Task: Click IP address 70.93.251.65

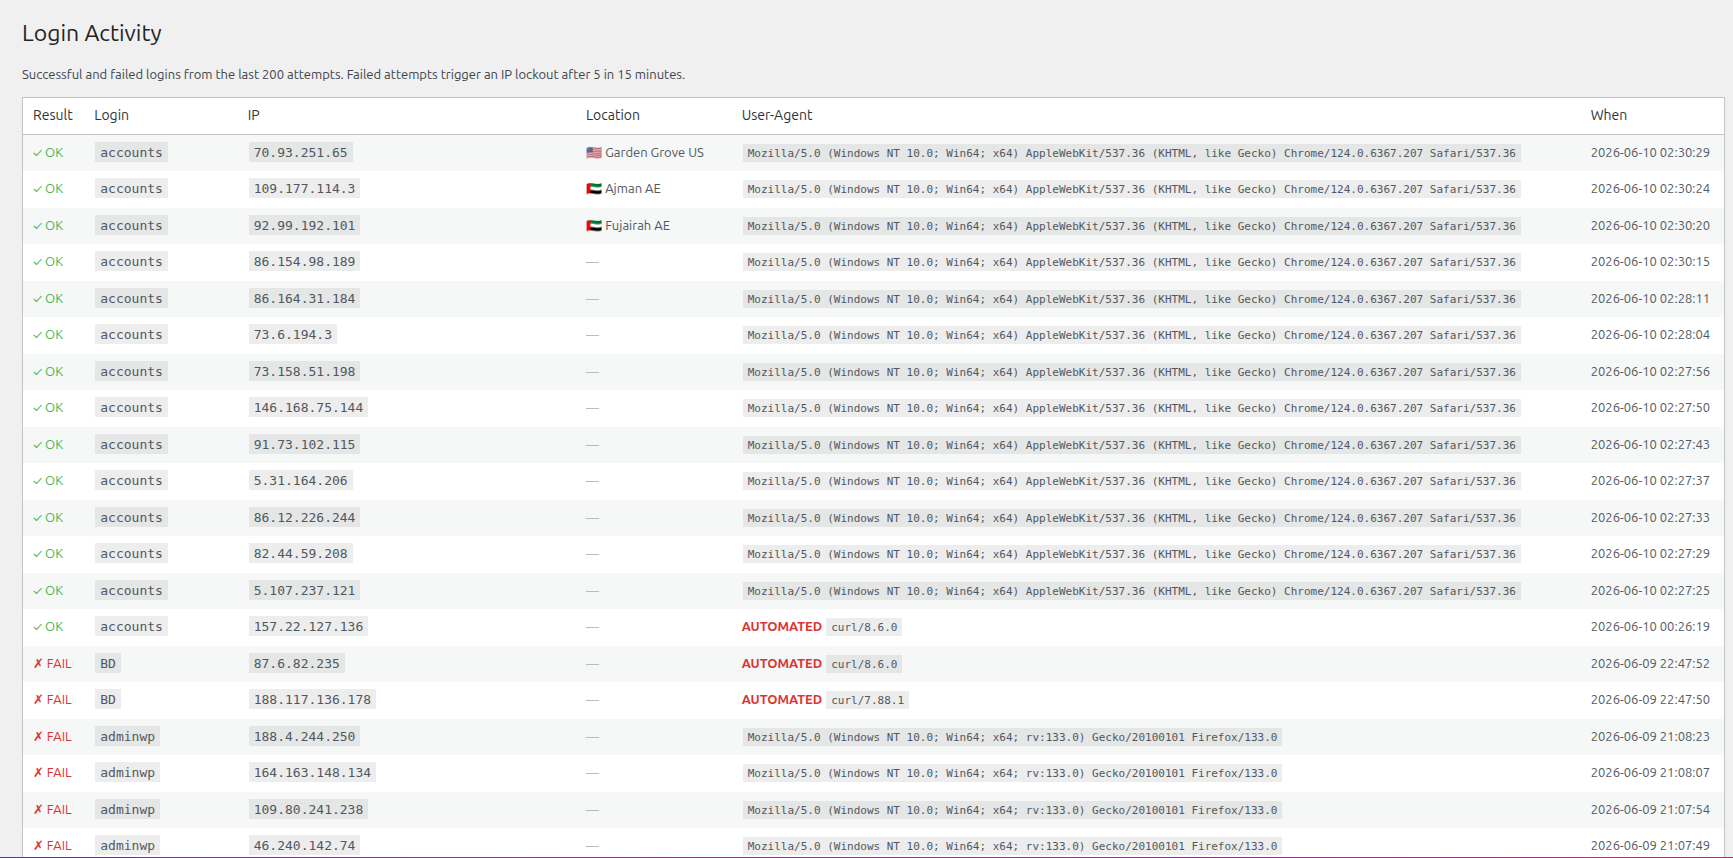Action: pyautogui.click(x=301, y=153)
